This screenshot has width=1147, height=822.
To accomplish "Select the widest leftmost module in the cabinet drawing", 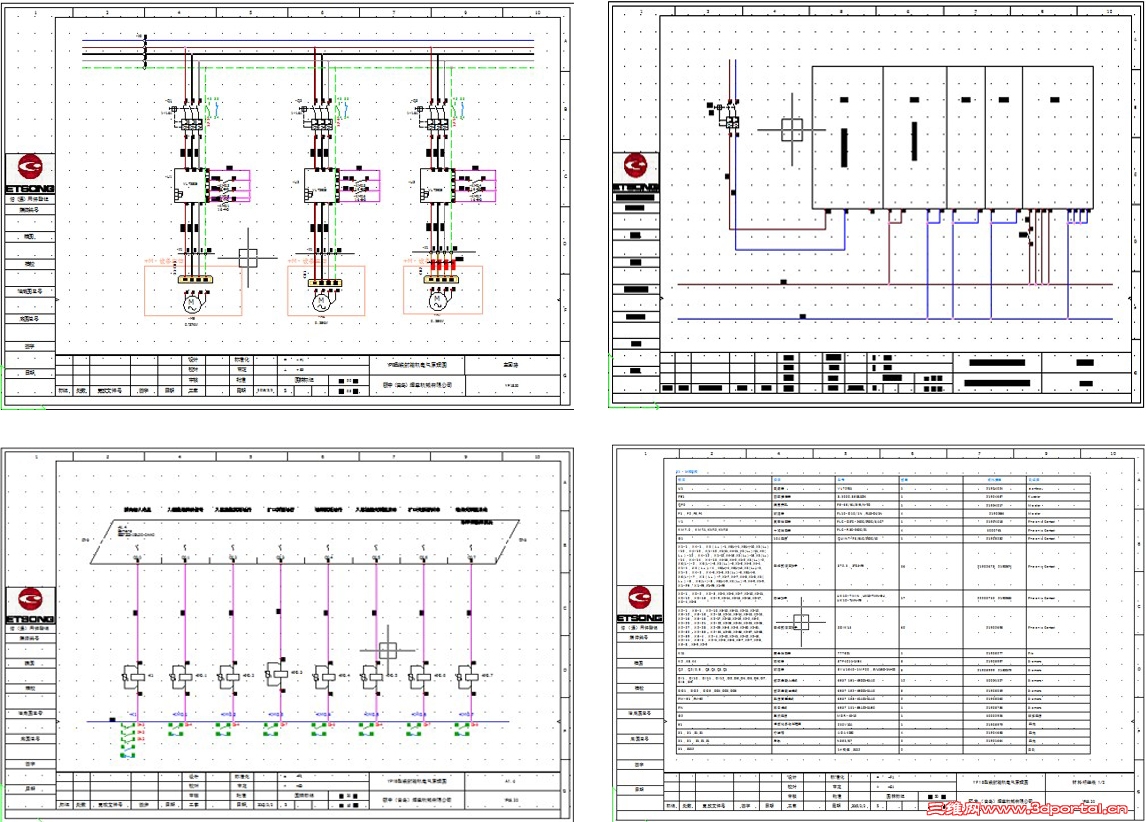I will click(847, 137).
